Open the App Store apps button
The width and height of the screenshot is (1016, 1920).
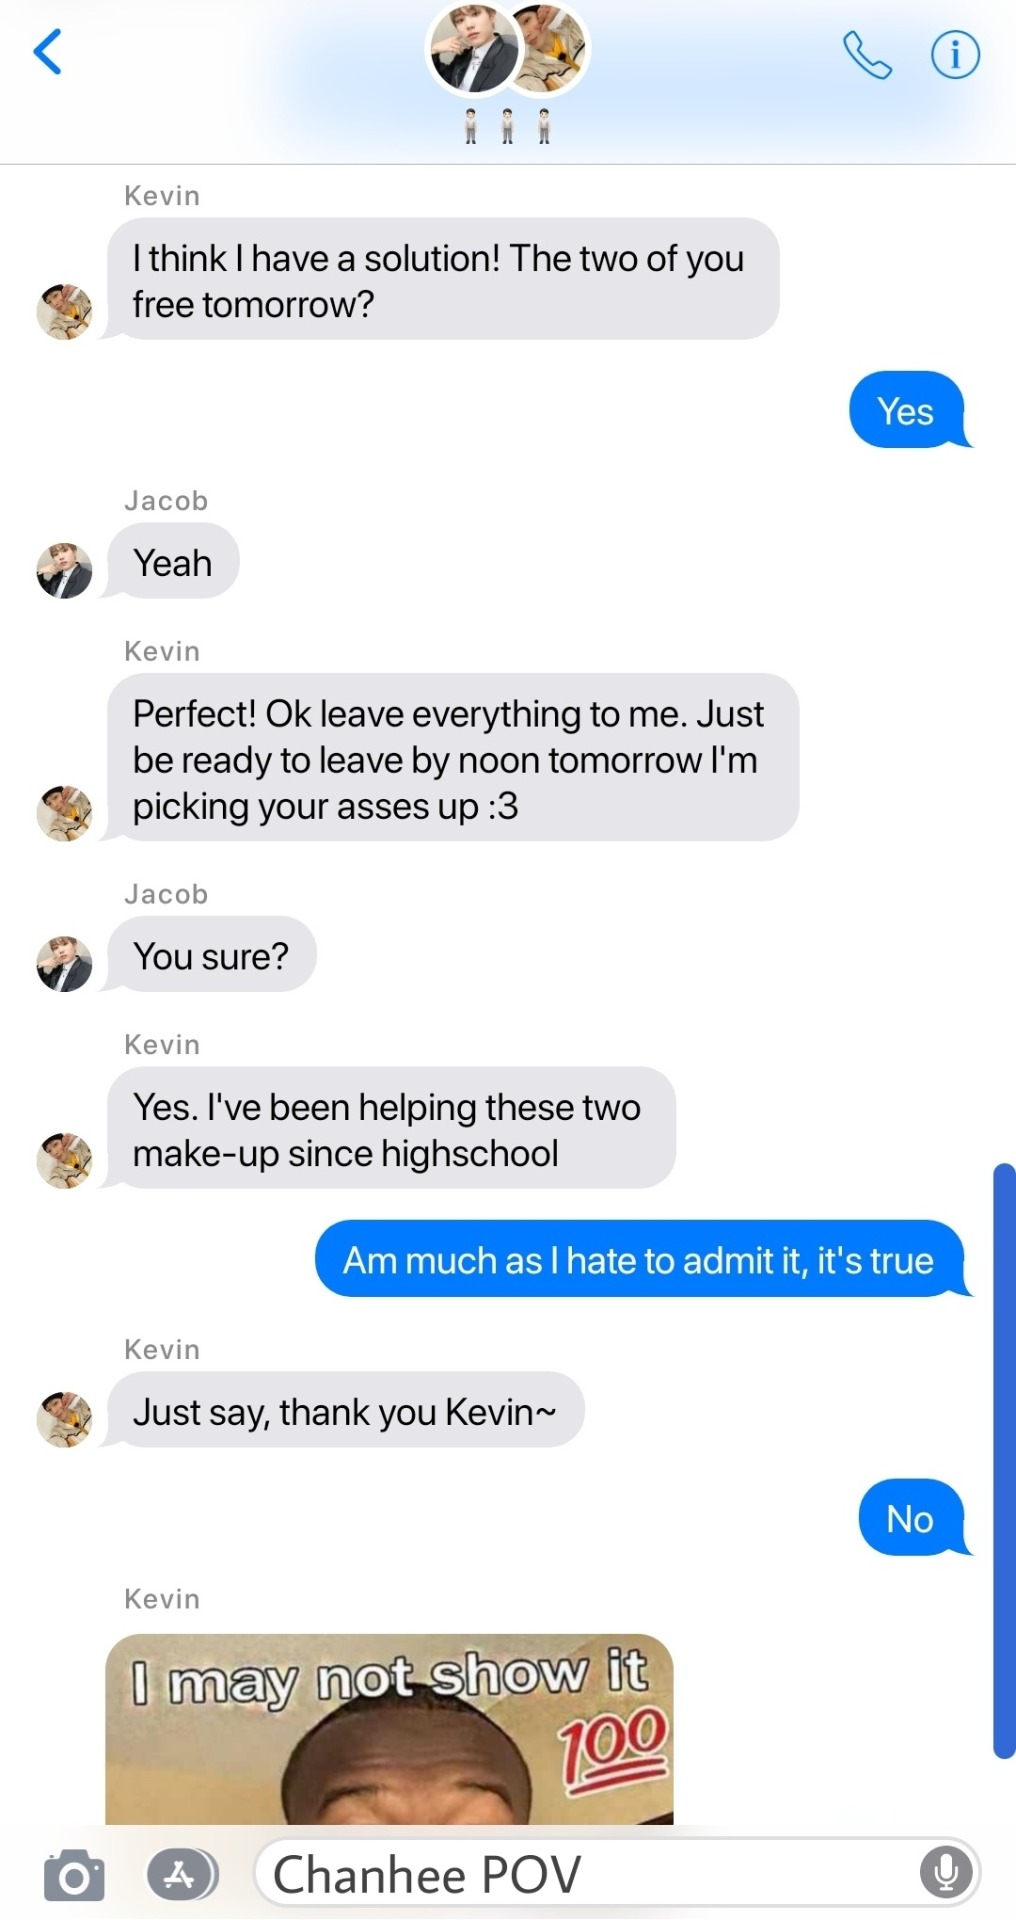tap(182, 1875)
